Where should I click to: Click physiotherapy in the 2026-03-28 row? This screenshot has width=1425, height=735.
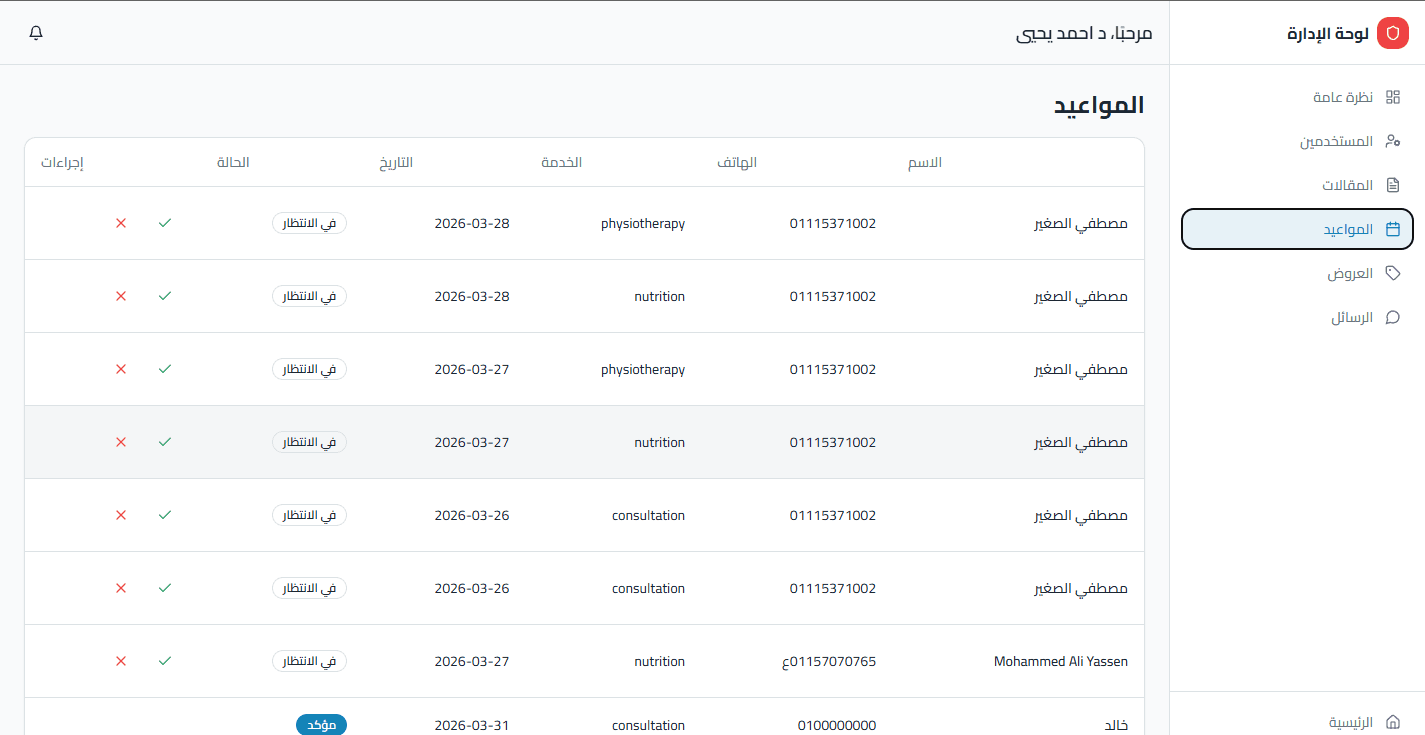(643, 223)
